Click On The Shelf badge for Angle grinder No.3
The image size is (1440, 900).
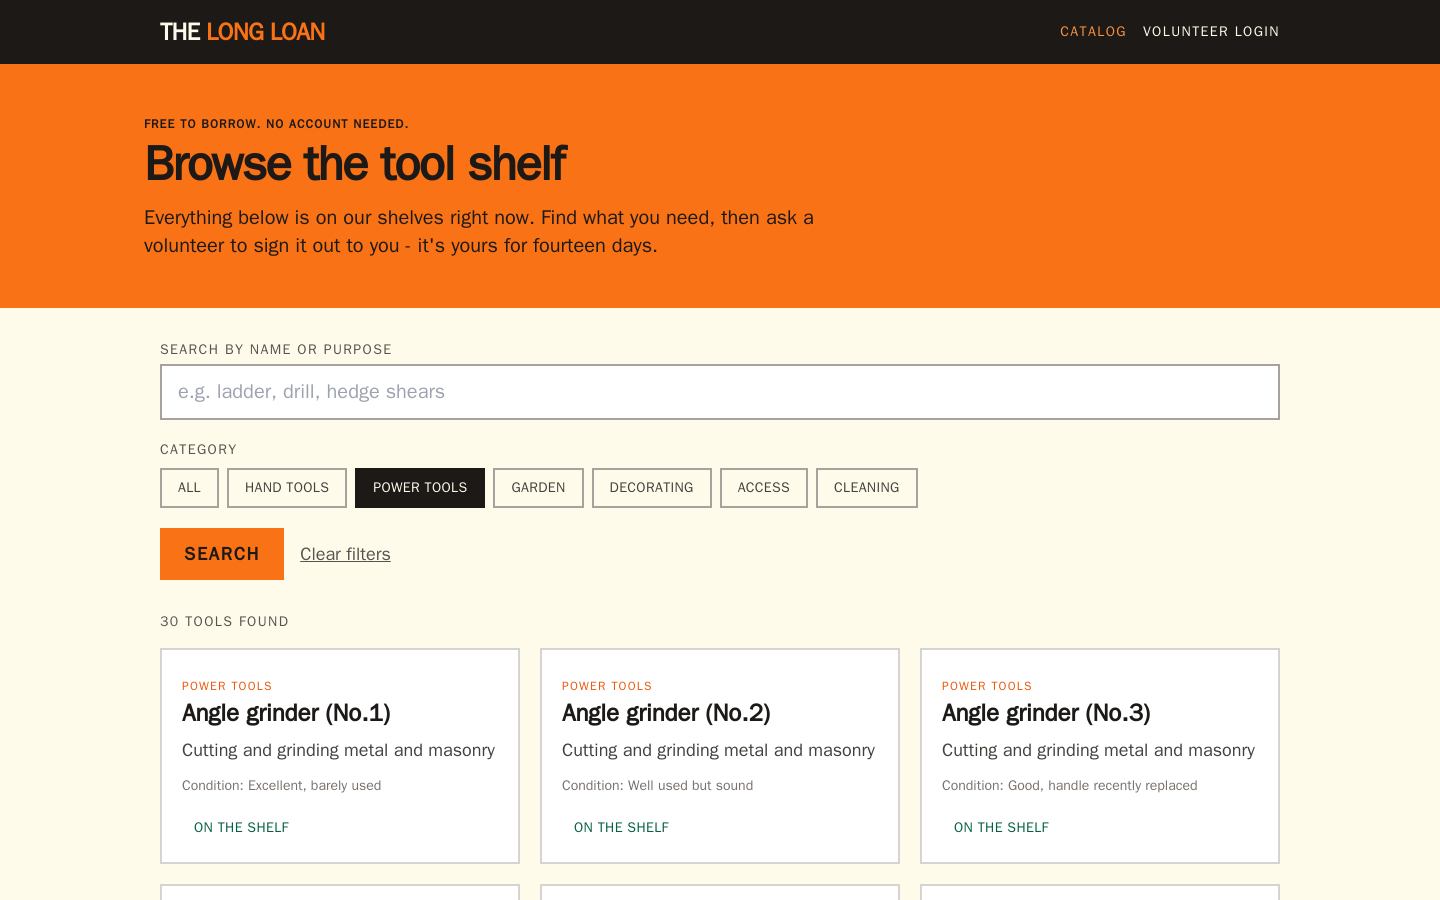[1001, 827]
